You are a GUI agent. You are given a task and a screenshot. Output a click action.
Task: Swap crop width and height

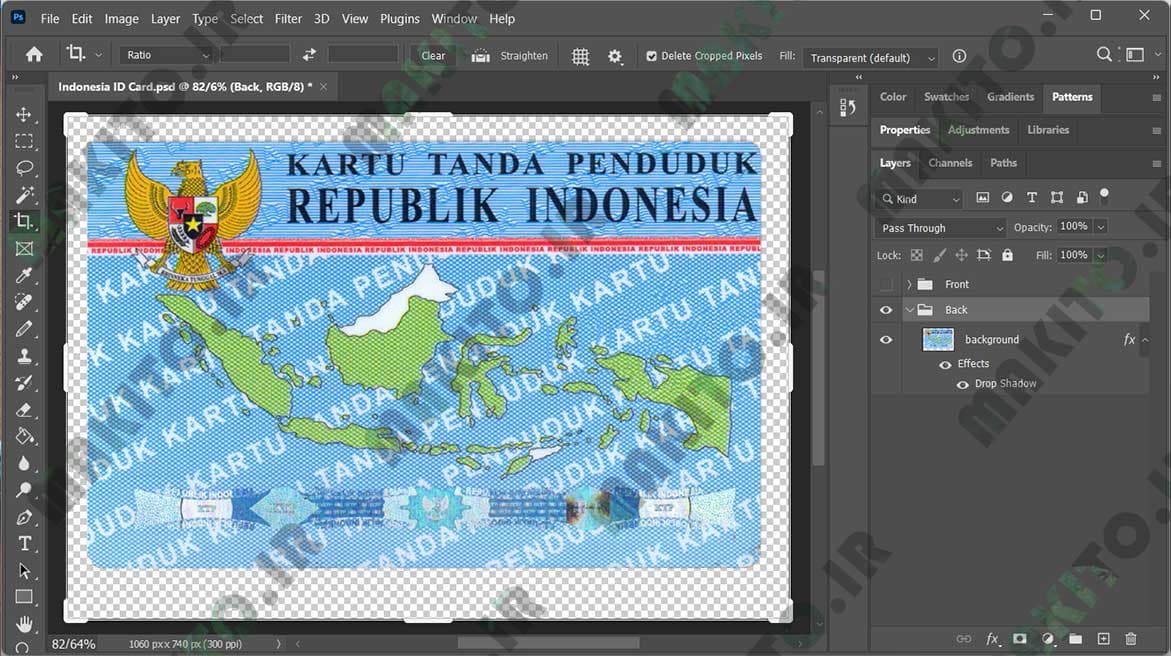pos(309,55)
